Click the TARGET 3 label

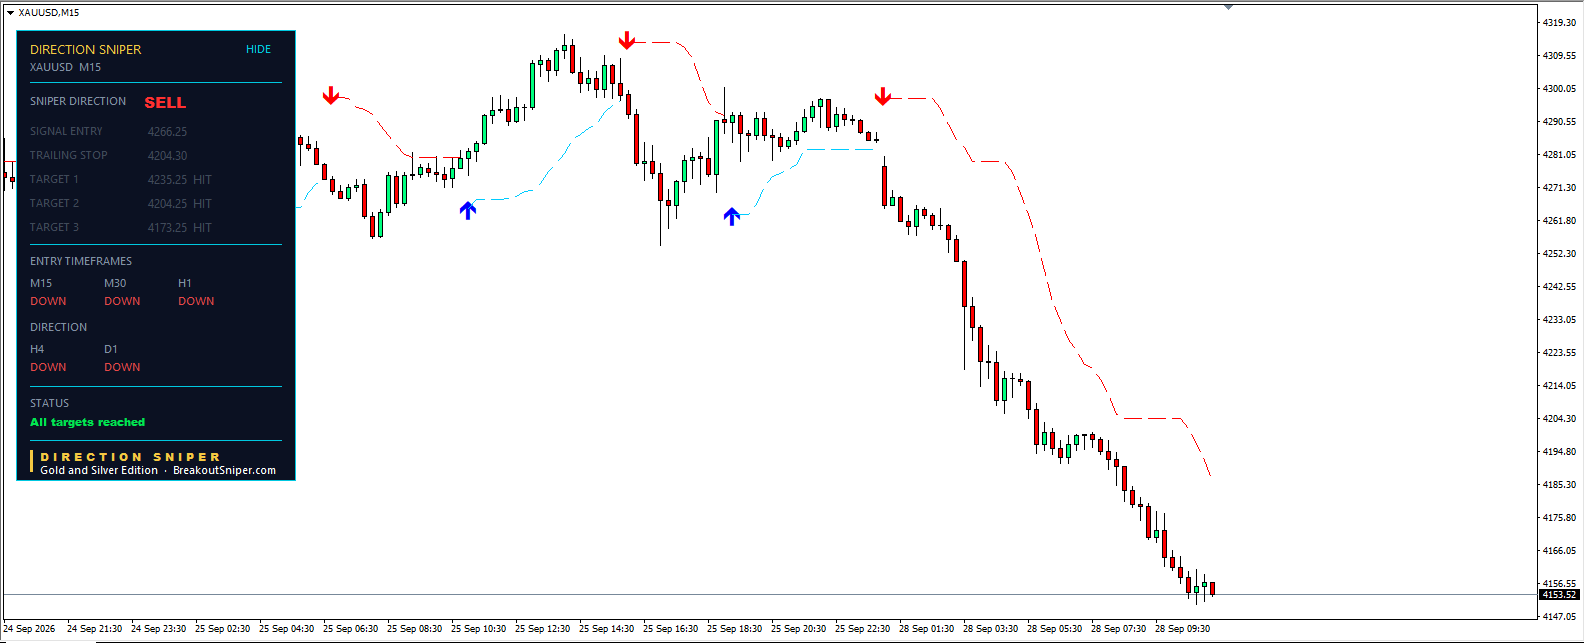point(54,227)
